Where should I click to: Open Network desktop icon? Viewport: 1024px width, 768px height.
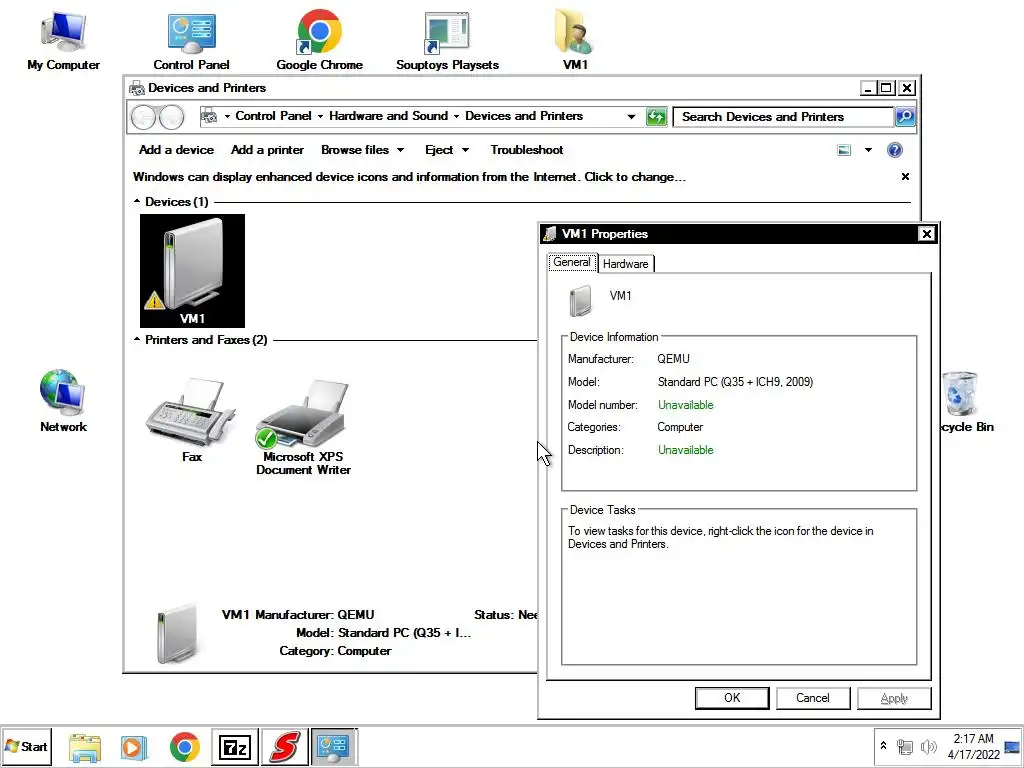click(x=63, y=400)
